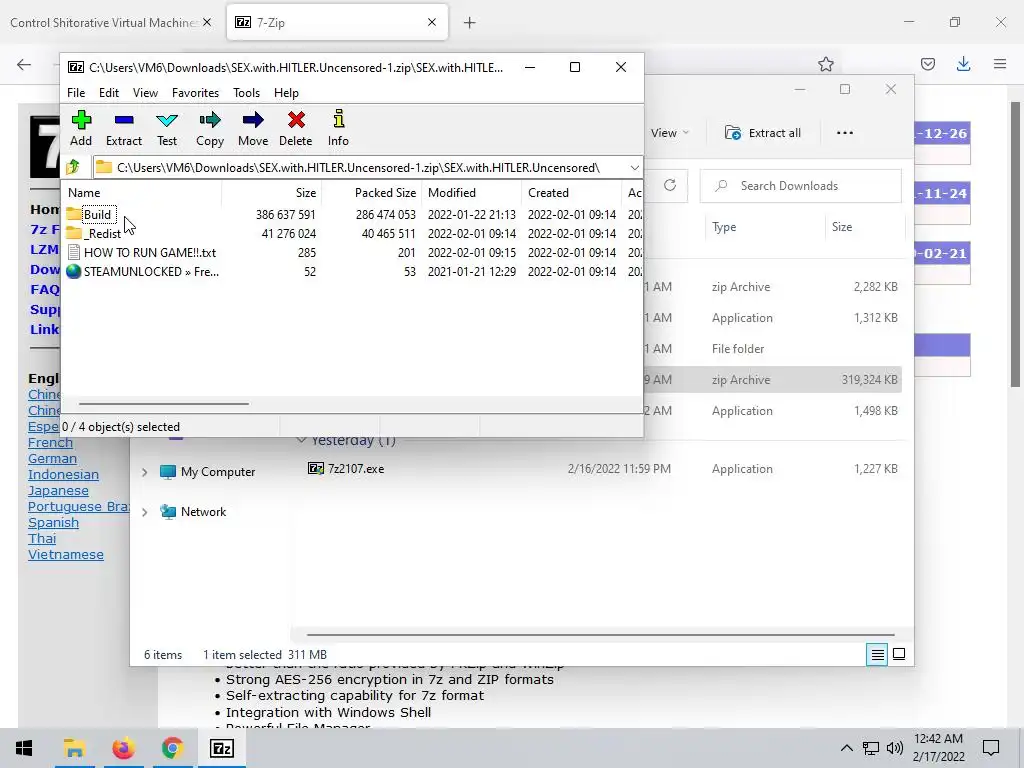Click the Copy toolbar icon
This screenshot has height=768, width=1024.
click(x=210, y=129)
